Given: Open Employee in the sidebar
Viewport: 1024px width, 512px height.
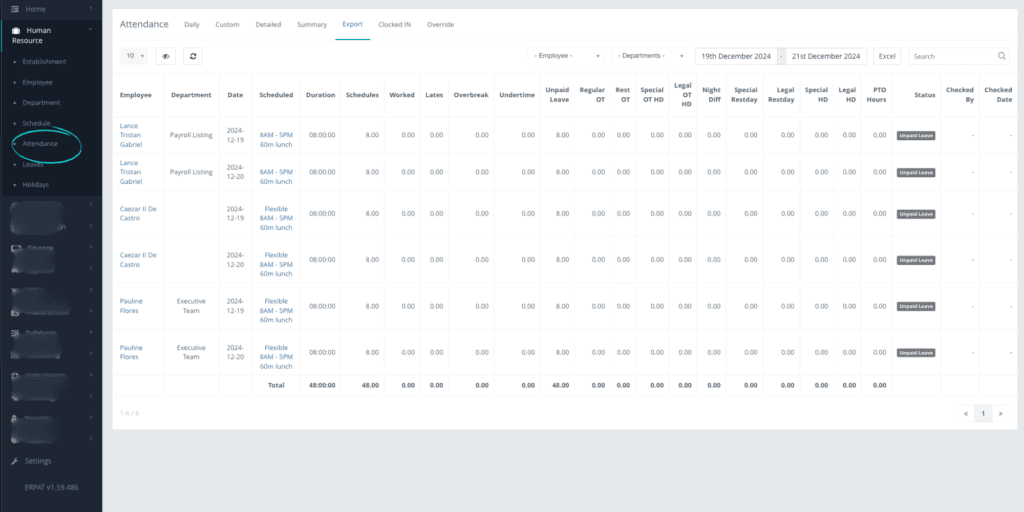Looking at the screenshot, I should (x=37, y=82).
